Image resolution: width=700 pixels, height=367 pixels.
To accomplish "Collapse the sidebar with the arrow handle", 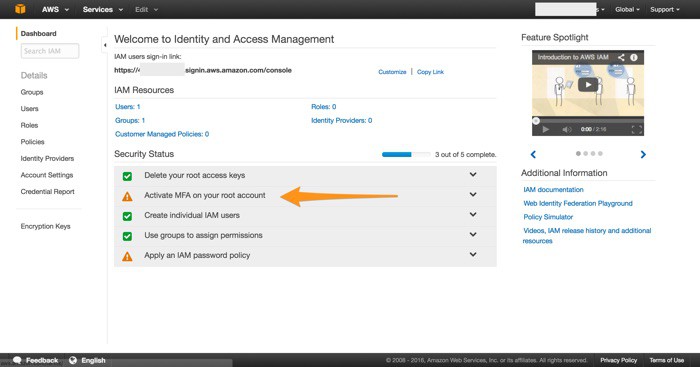I will click(105, 45).
